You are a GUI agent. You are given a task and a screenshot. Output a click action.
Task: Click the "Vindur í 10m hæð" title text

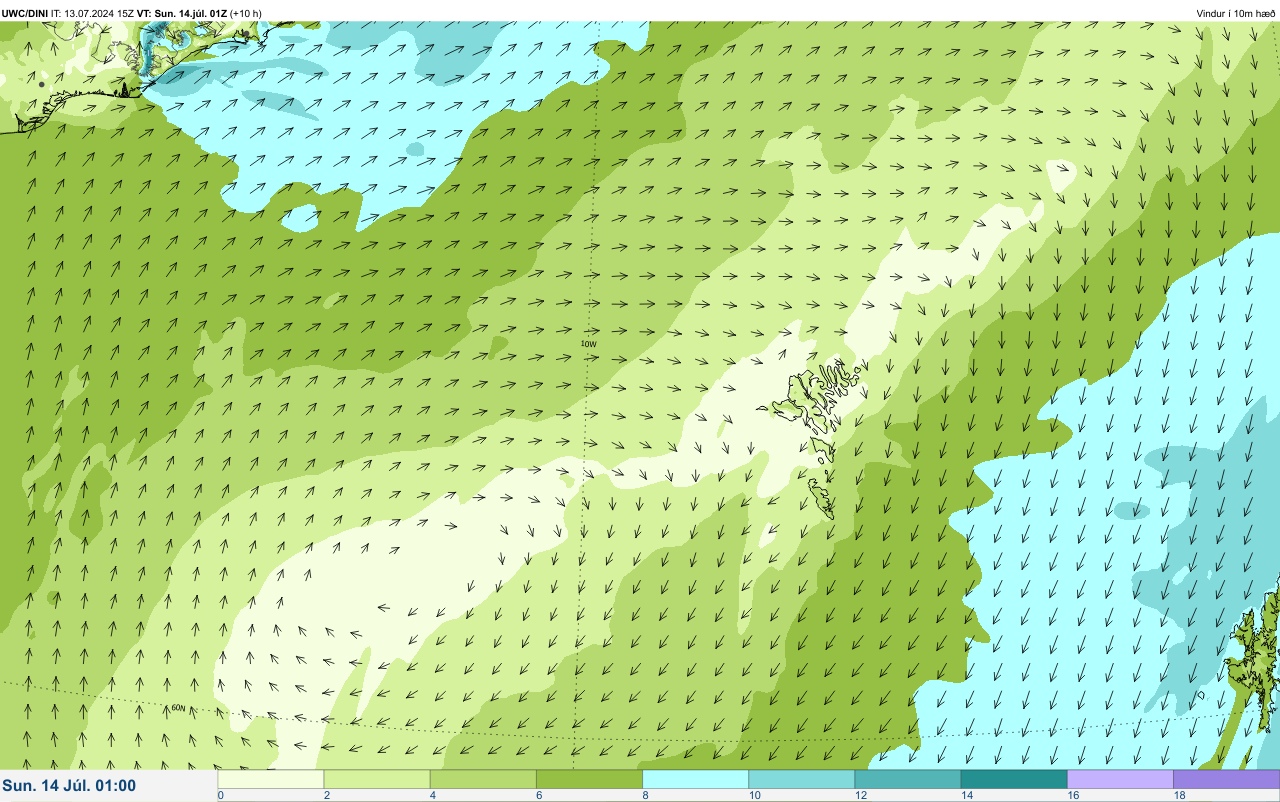pos(1235,13)
